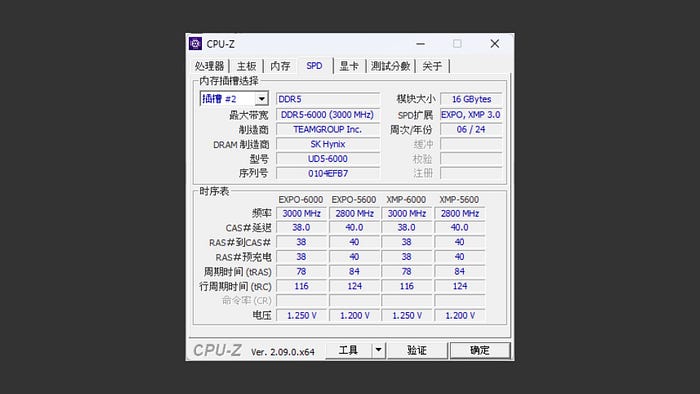
Task: Click XMP-5600 voltage 1.200 V cell
Action: [460, 315]
